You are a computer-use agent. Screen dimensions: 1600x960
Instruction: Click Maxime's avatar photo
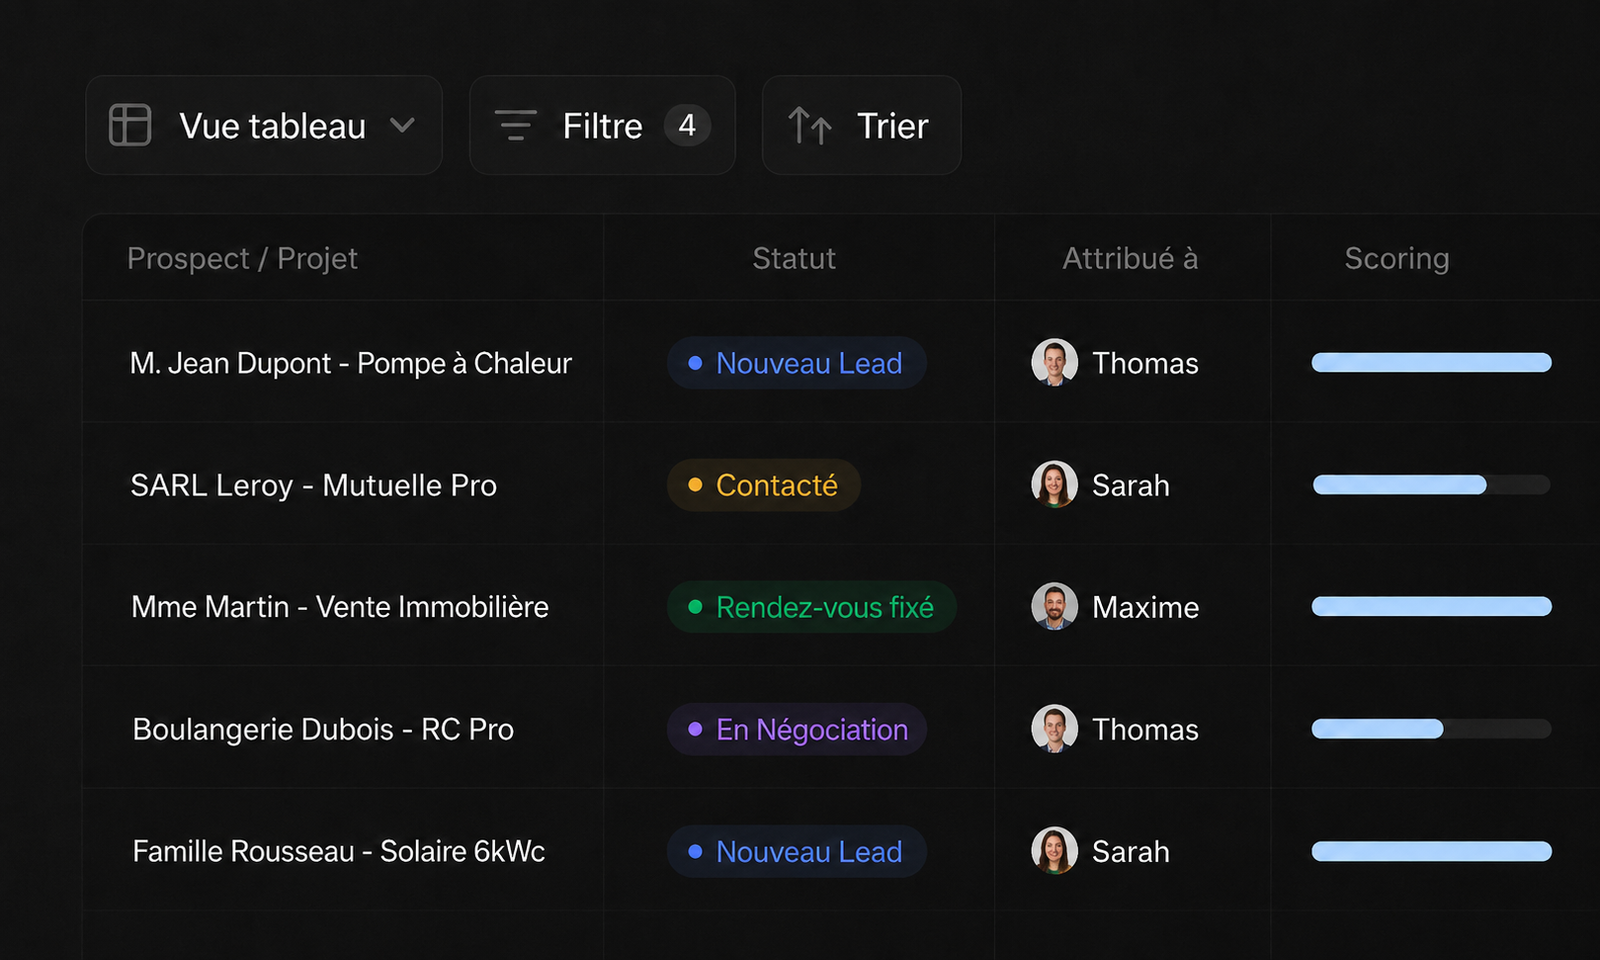click(1054, 606)
